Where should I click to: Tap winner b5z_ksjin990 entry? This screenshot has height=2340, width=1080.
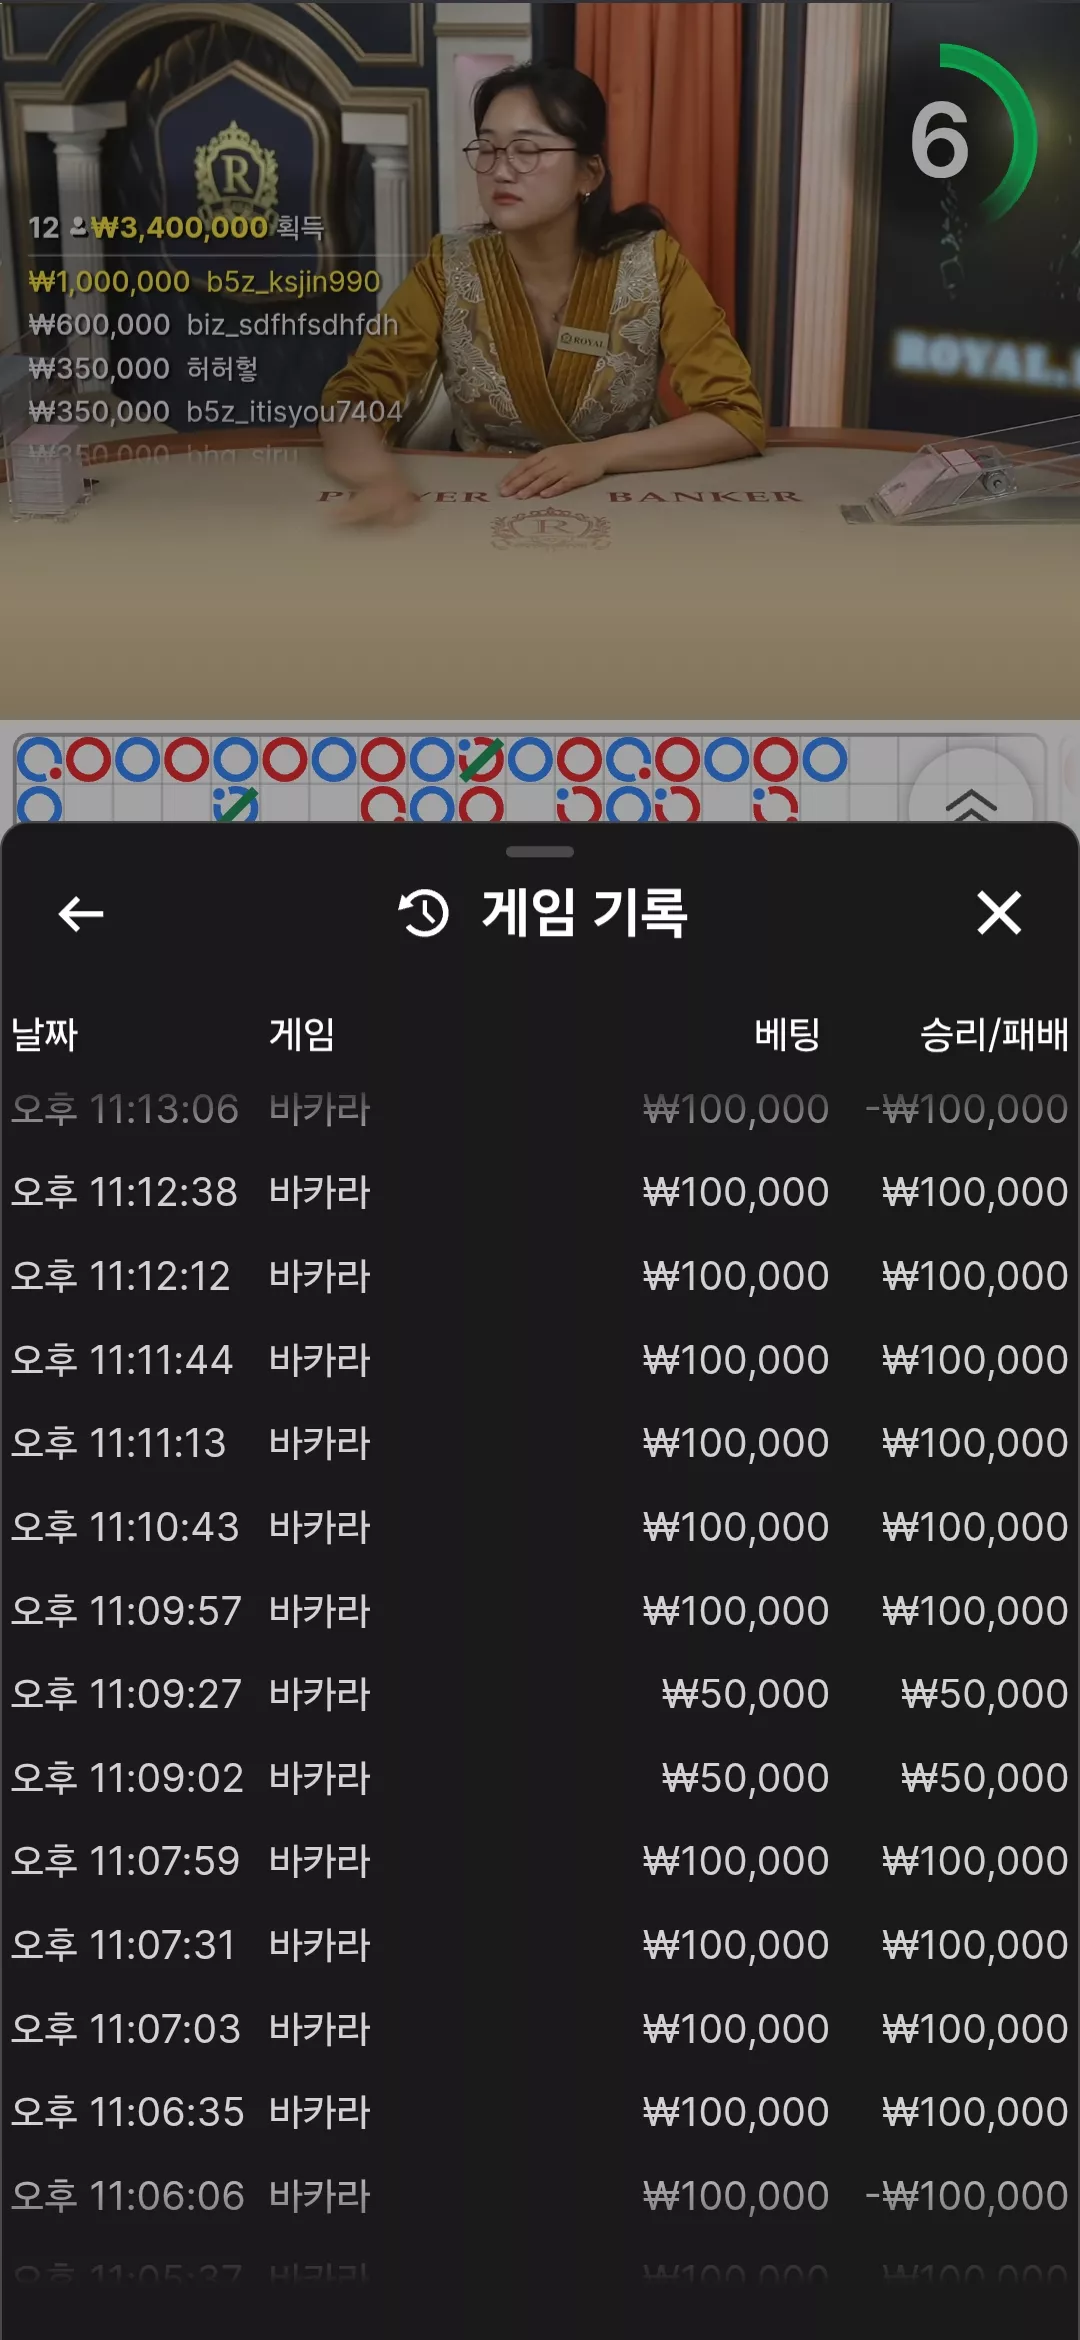(205, 281)
